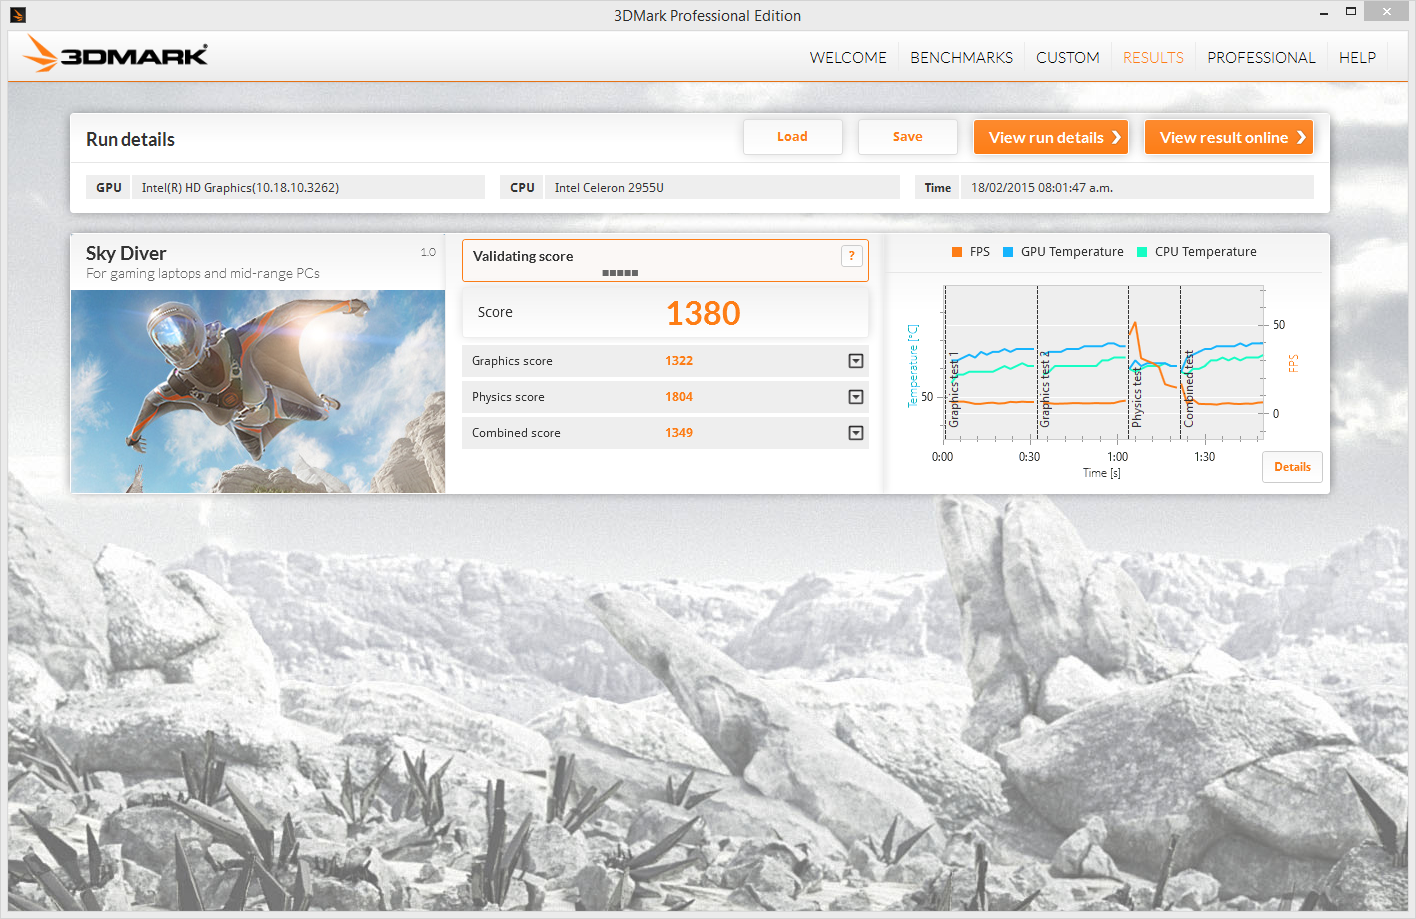Select the Results tab
This screenshot has height=919, width=1416.
click(x=1153, y=58)
